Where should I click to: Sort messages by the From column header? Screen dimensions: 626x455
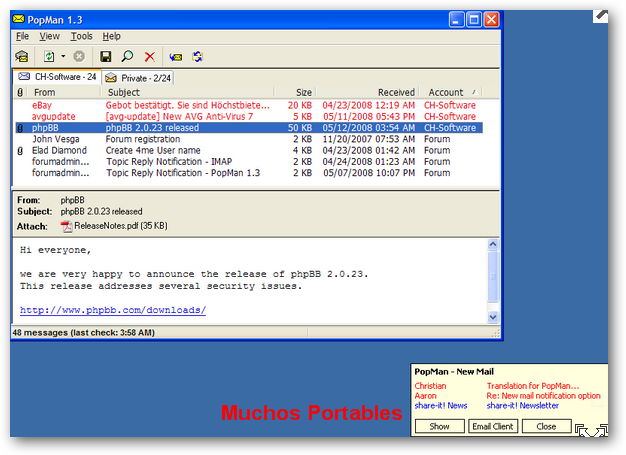(63, 93)
